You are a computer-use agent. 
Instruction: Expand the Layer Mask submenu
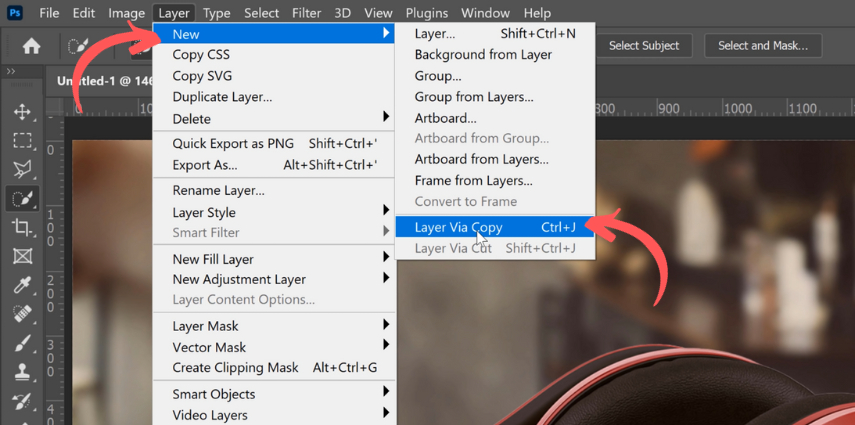tap(274, 326)
